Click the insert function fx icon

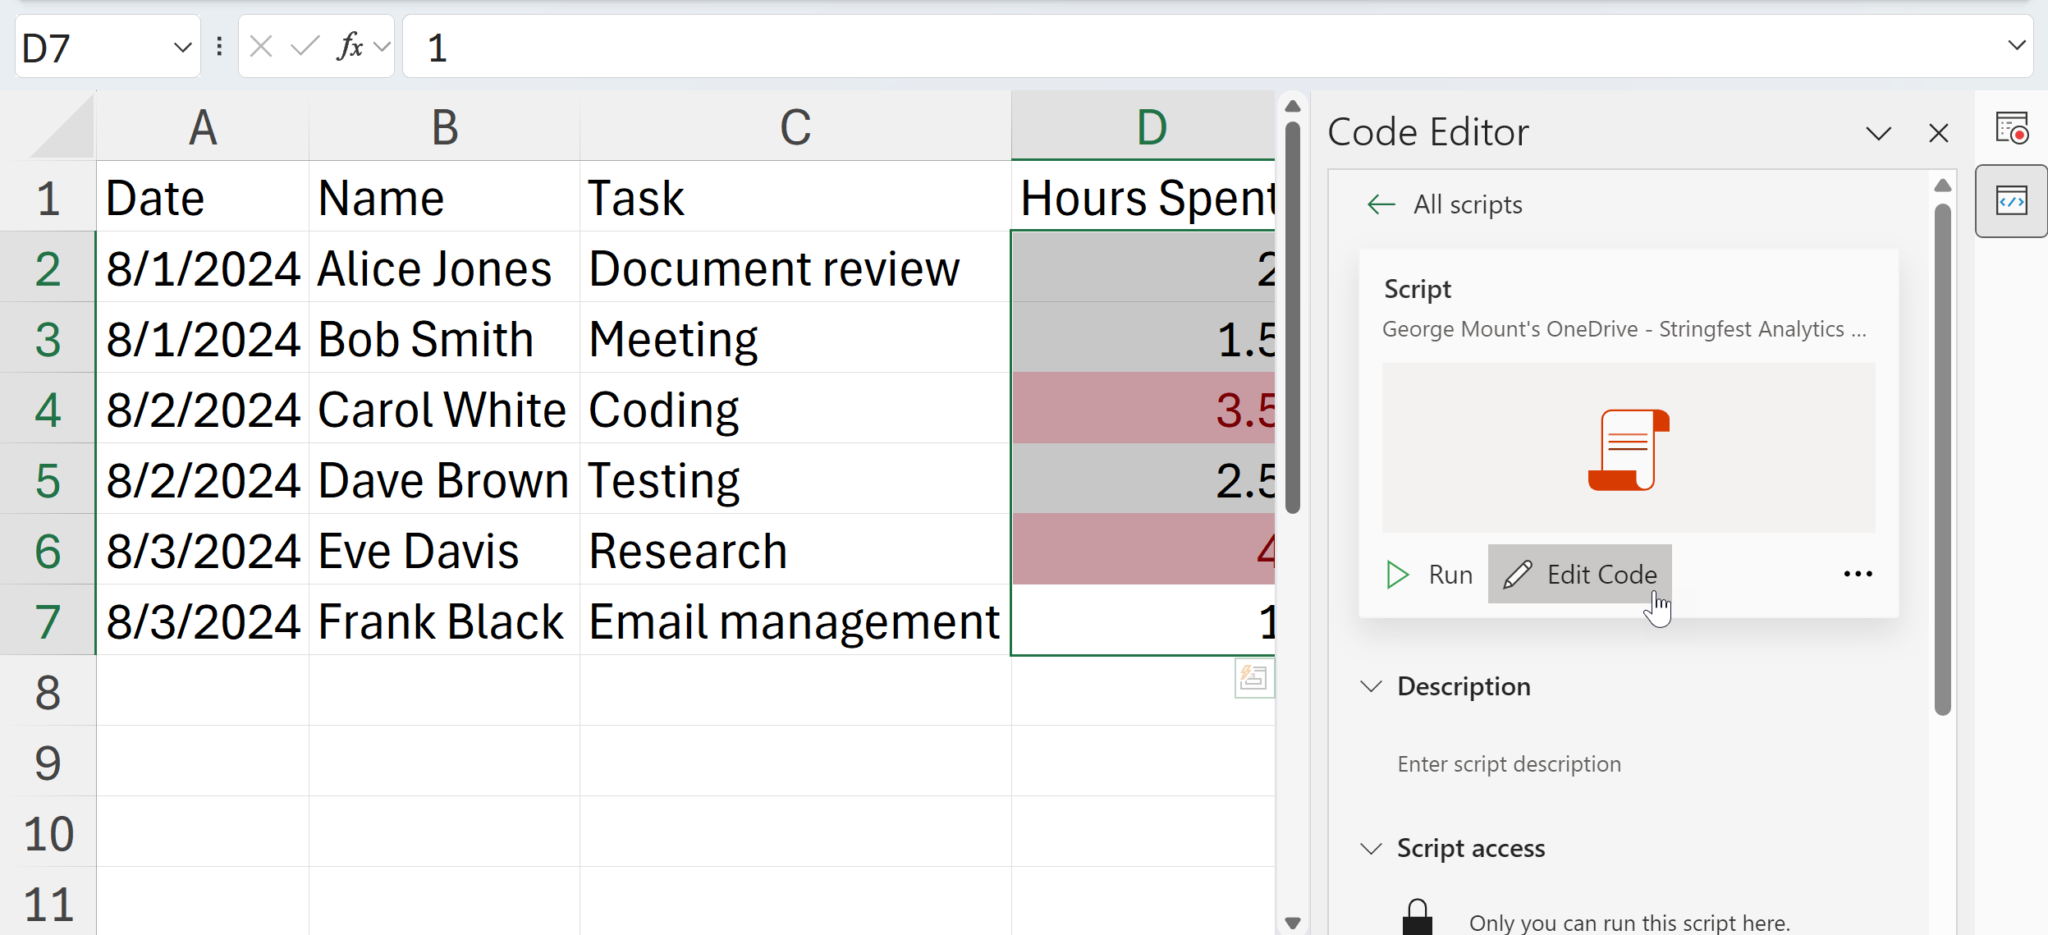[x=350, y=46]
